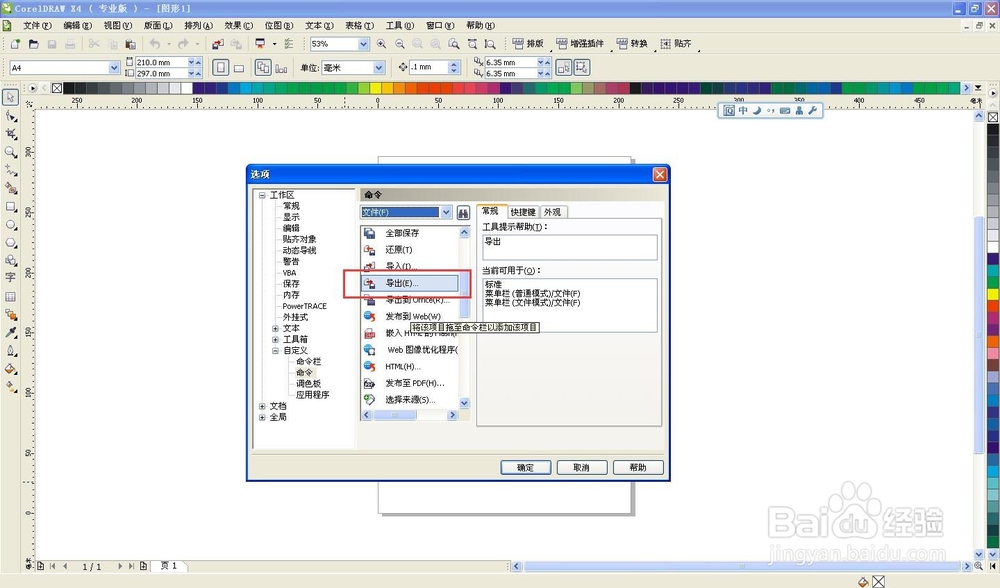Close the 选项 dialog
The height and width of the screenshot is (588, 1000).
point(660,174)
